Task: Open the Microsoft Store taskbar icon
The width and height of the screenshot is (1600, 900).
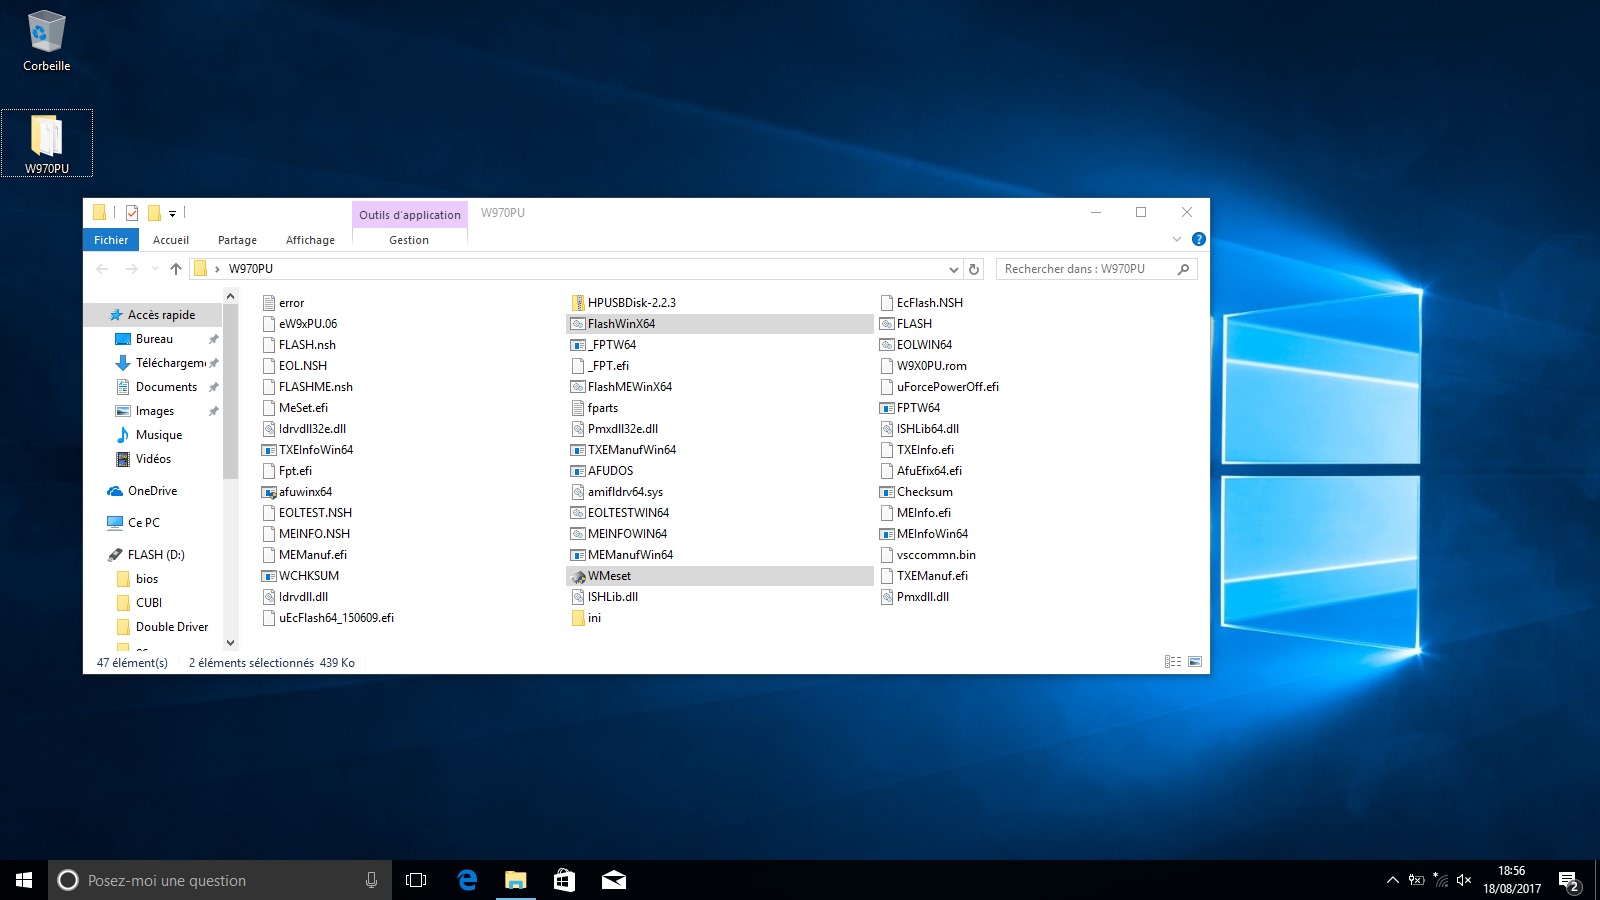Action: coord(564,880)
